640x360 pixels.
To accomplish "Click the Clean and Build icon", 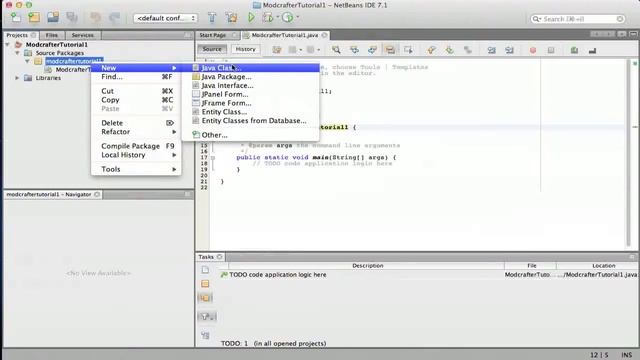I will [x=231, y=18].
